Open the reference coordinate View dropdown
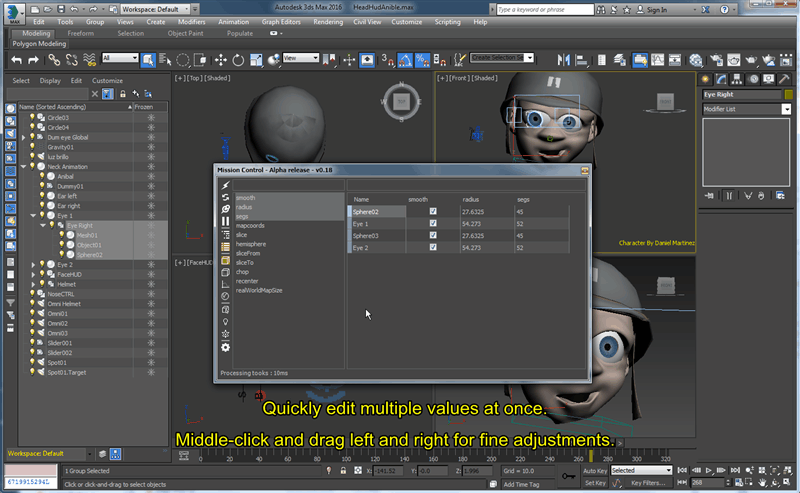Viewport: 800px width, 493px height. tap(301, 58)
